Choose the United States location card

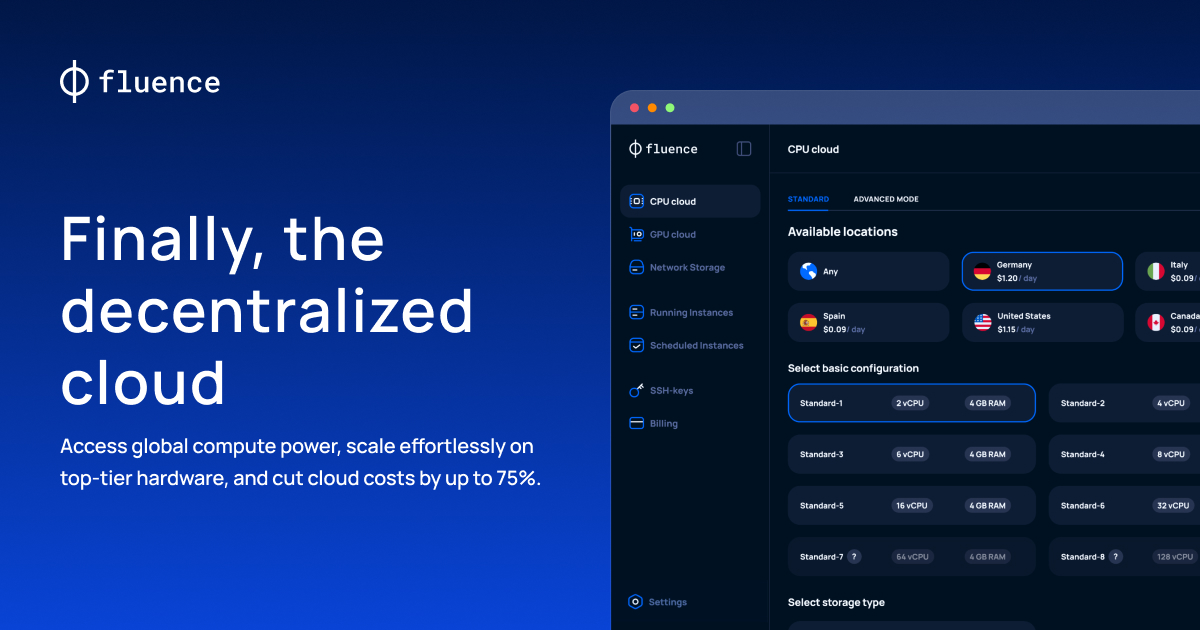pyautogui.click(x=1042, y=322)
